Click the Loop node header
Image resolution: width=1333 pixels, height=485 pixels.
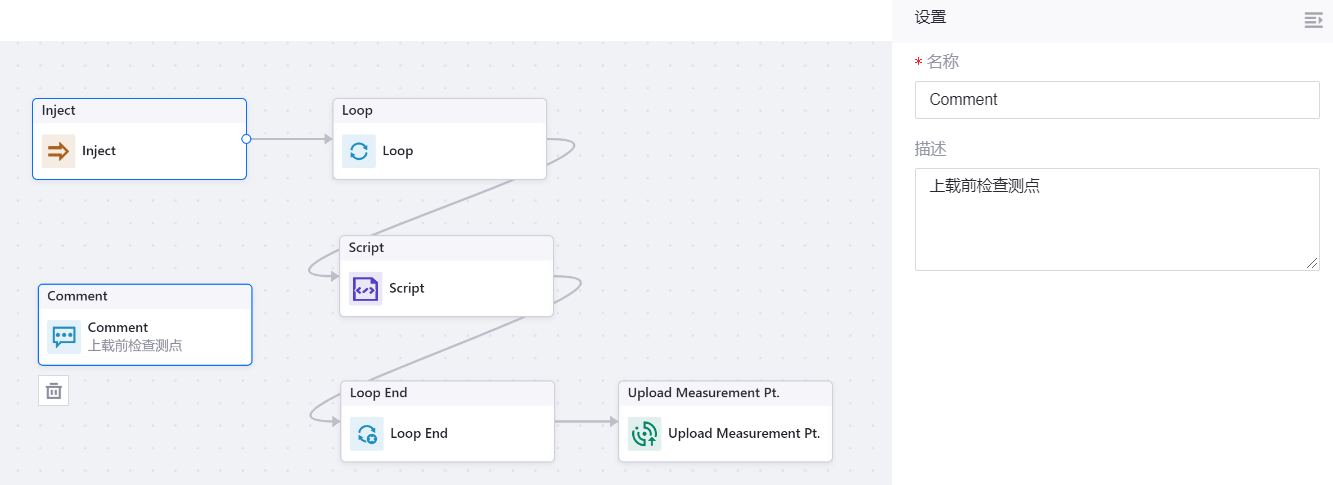point(439,111)
